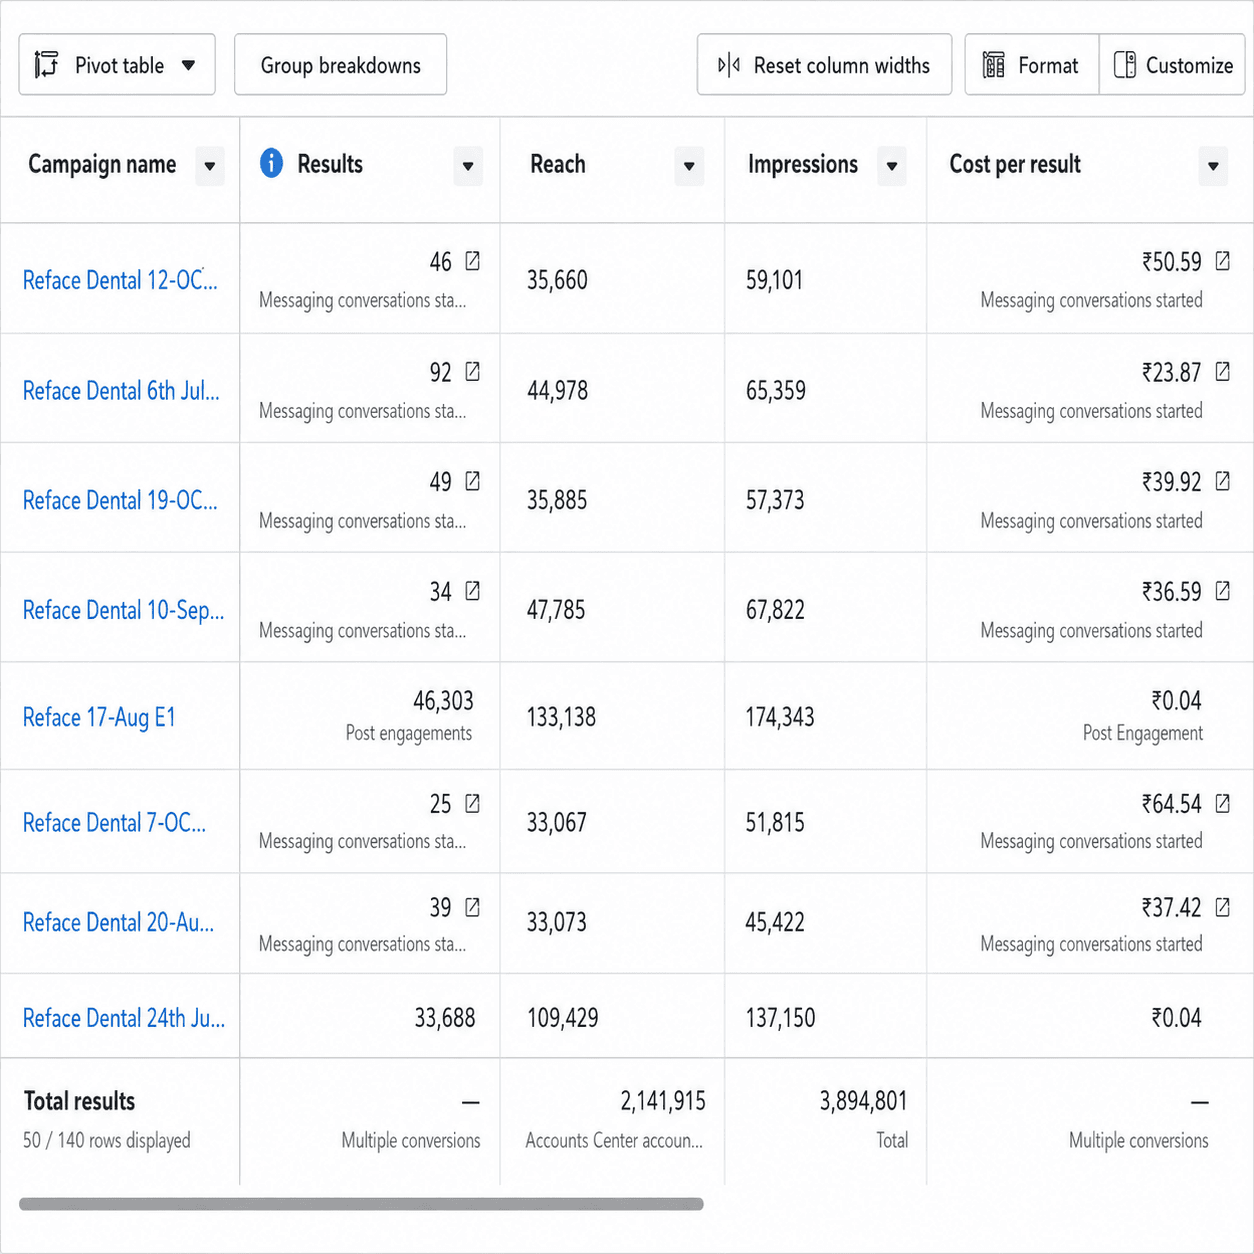Click Reset column widths button

coord(824,65)
